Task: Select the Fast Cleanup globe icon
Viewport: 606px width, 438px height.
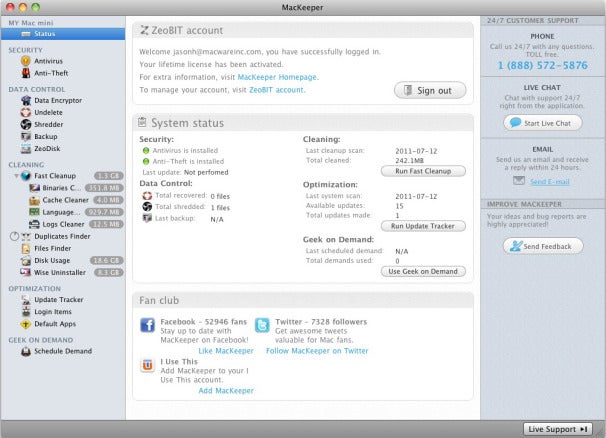Action: click(26, 176)
